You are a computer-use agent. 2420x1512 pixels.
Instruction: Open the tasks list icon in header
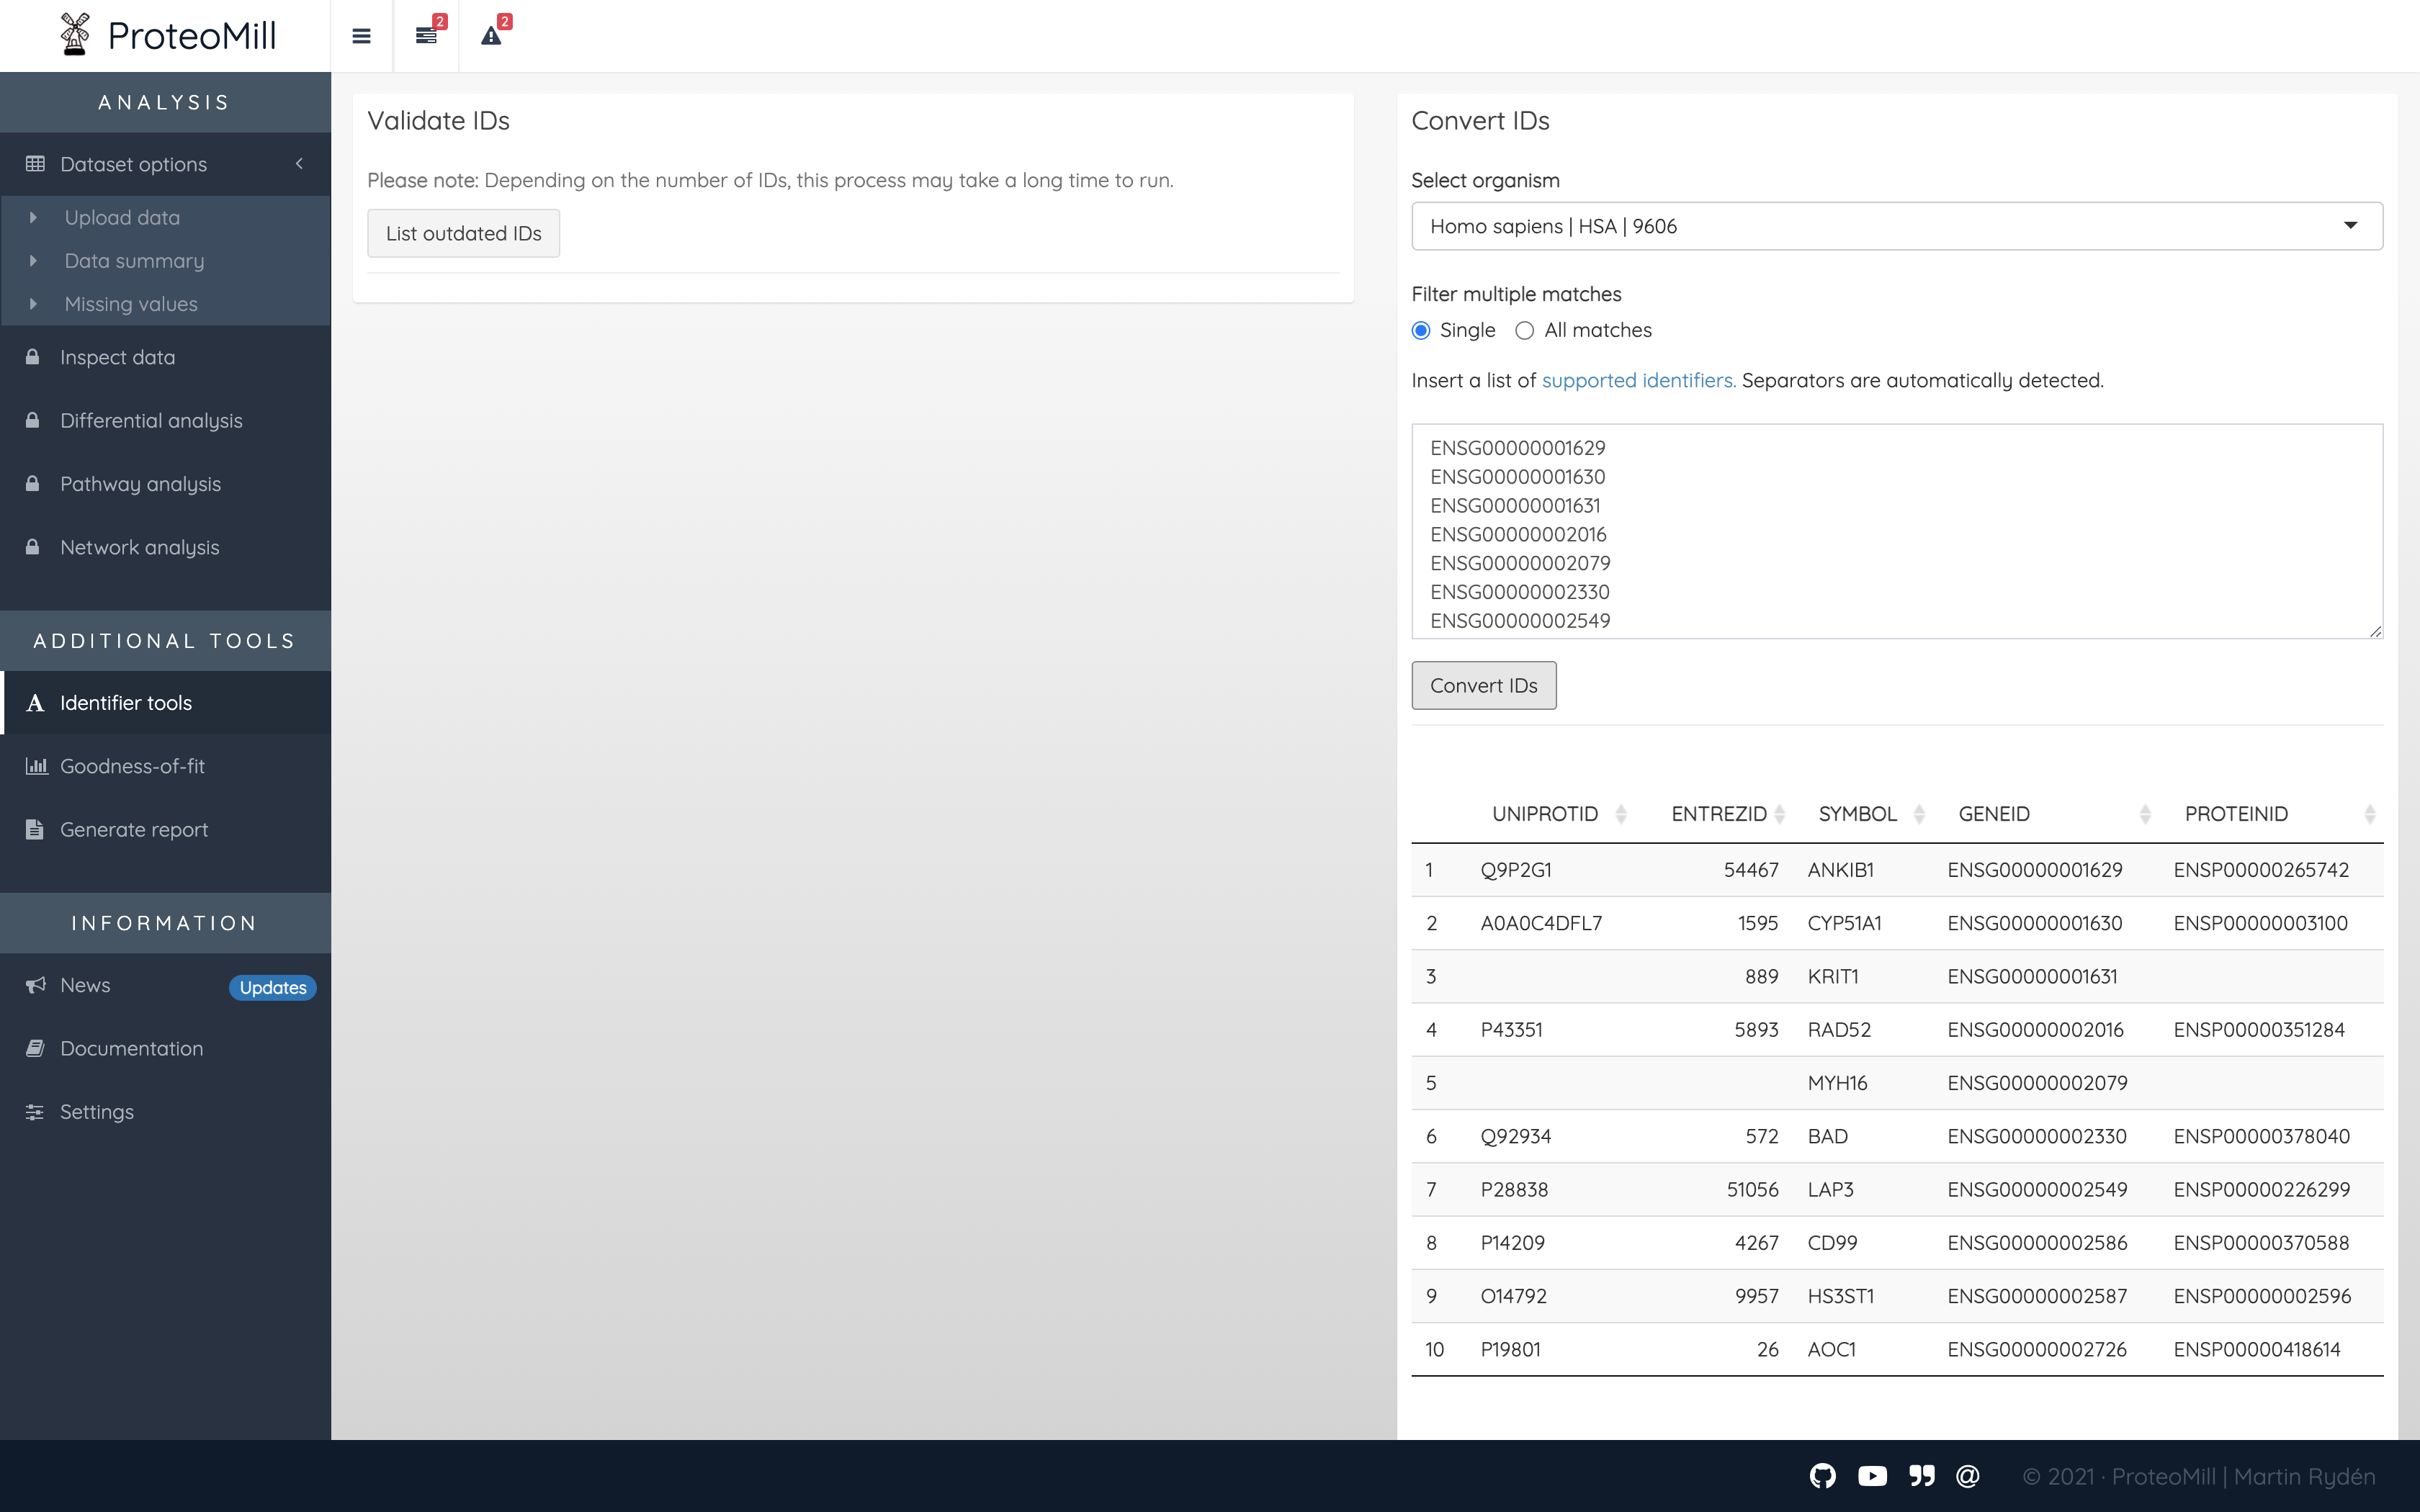coord(426,36)
